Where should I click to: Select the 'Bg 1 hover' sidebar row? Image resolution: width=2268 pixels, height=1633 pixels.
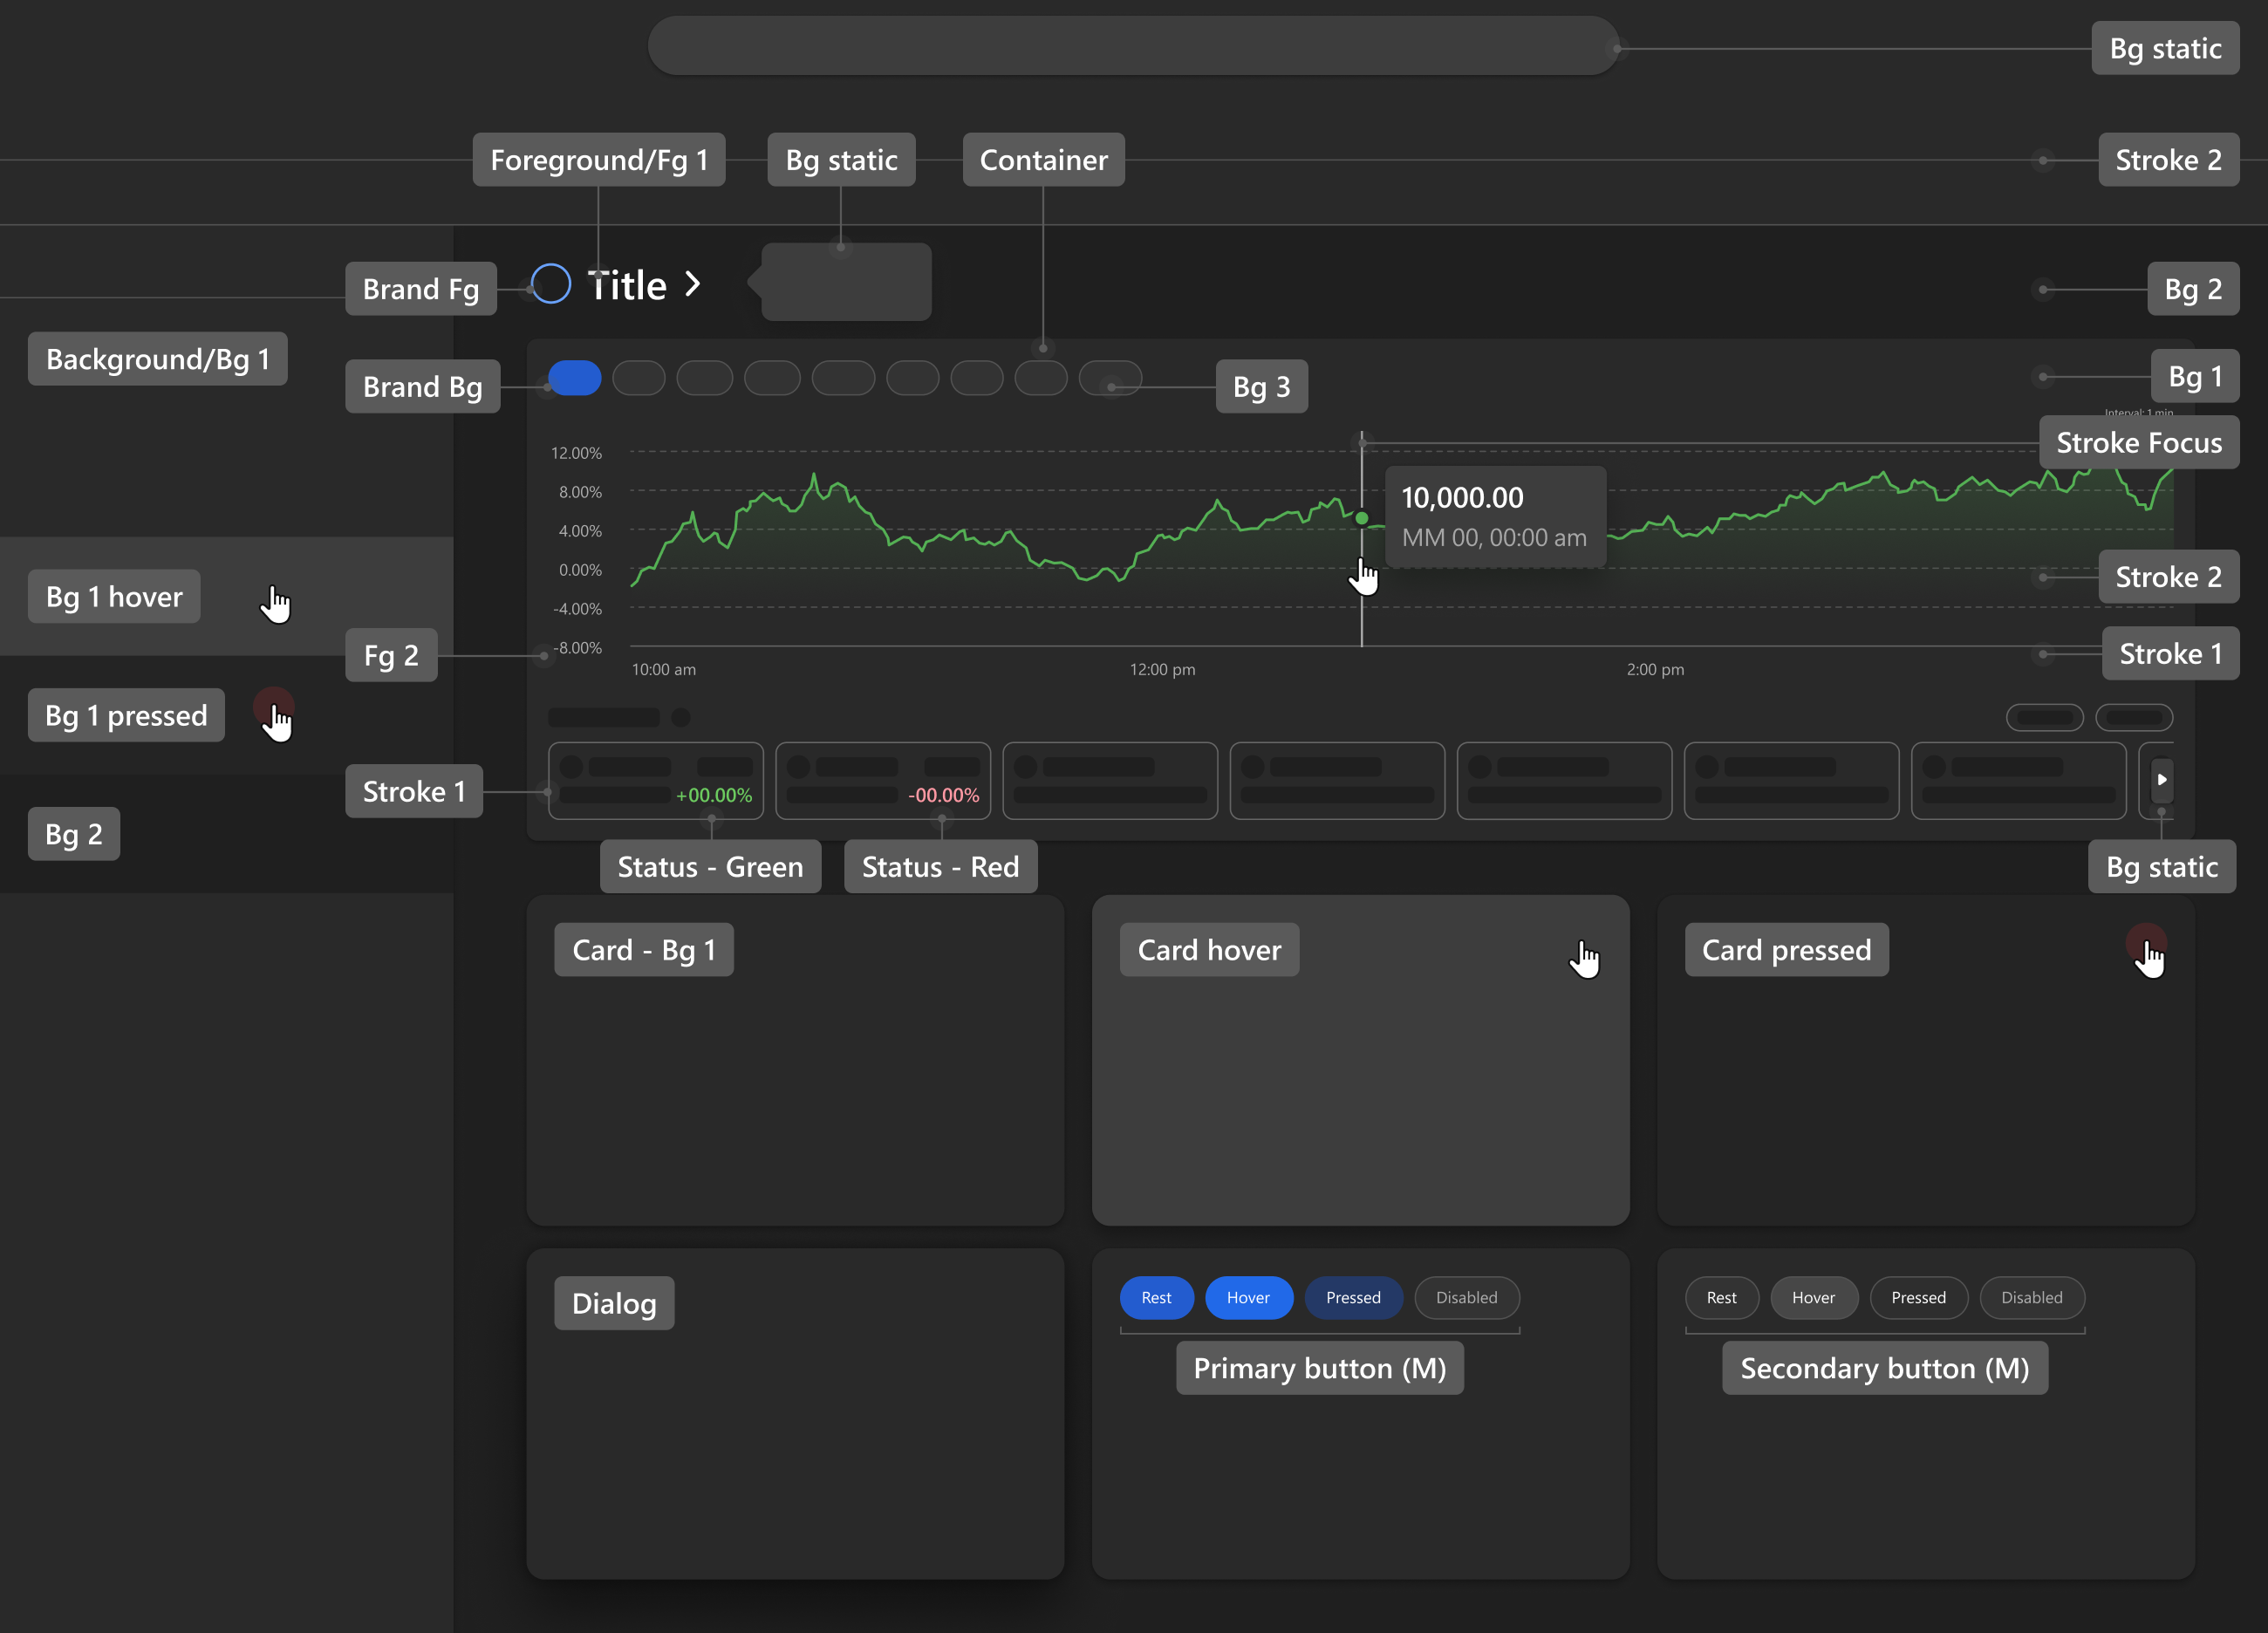pyautogui.click(x=226, y=596)
